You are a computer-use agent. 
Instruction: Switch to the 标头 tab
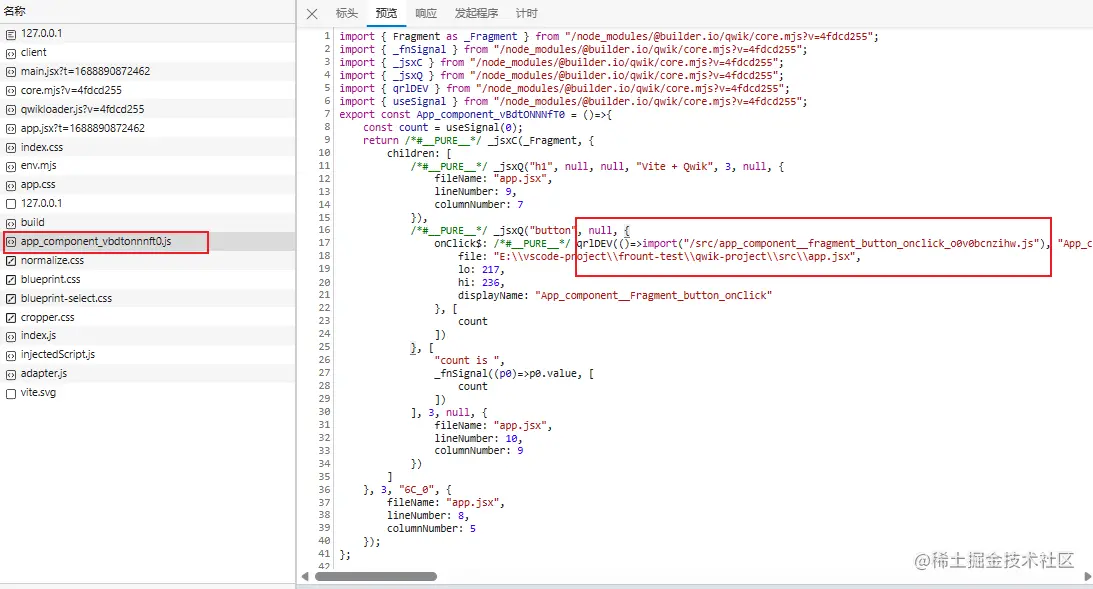(346, 13)
